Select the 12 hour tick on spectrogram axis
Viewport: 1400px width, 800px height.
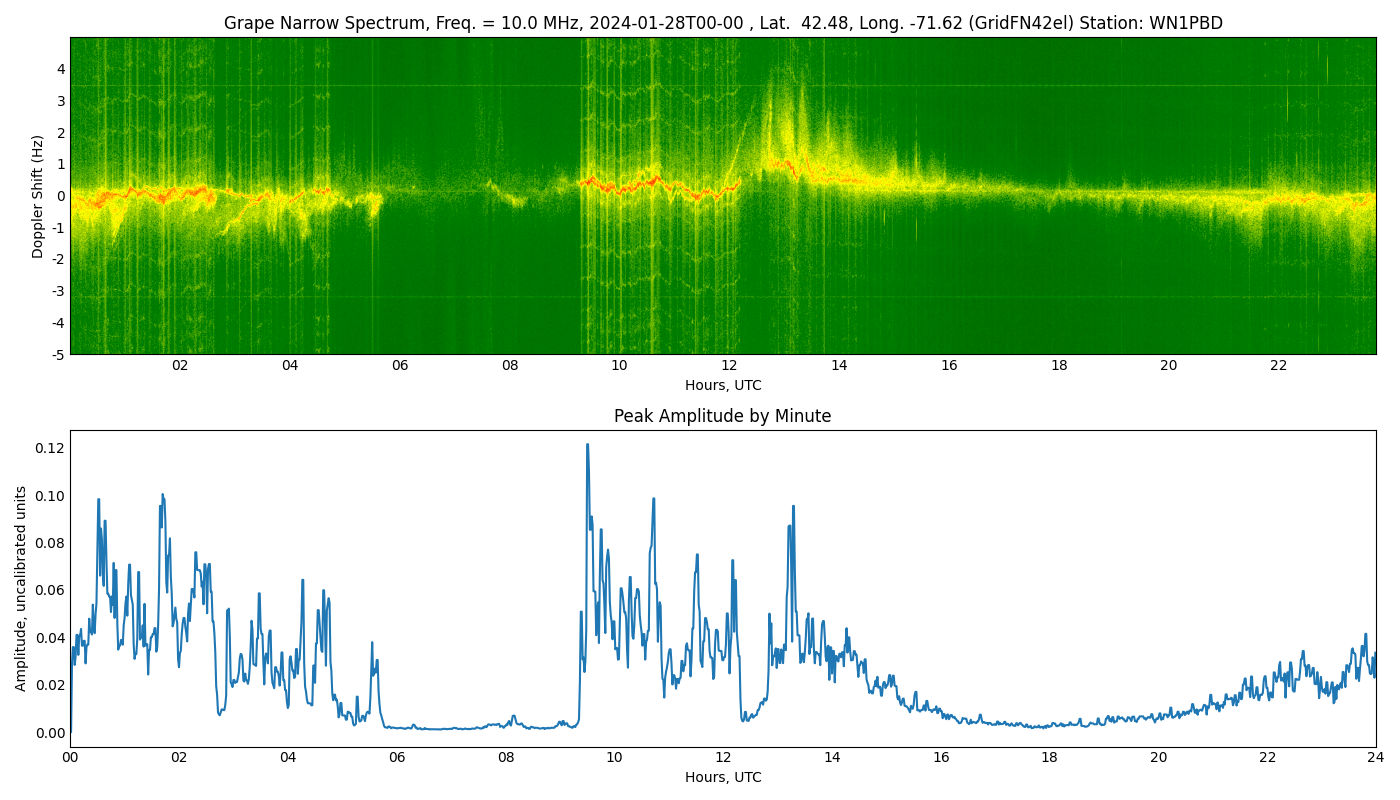[x=729, y=366]
